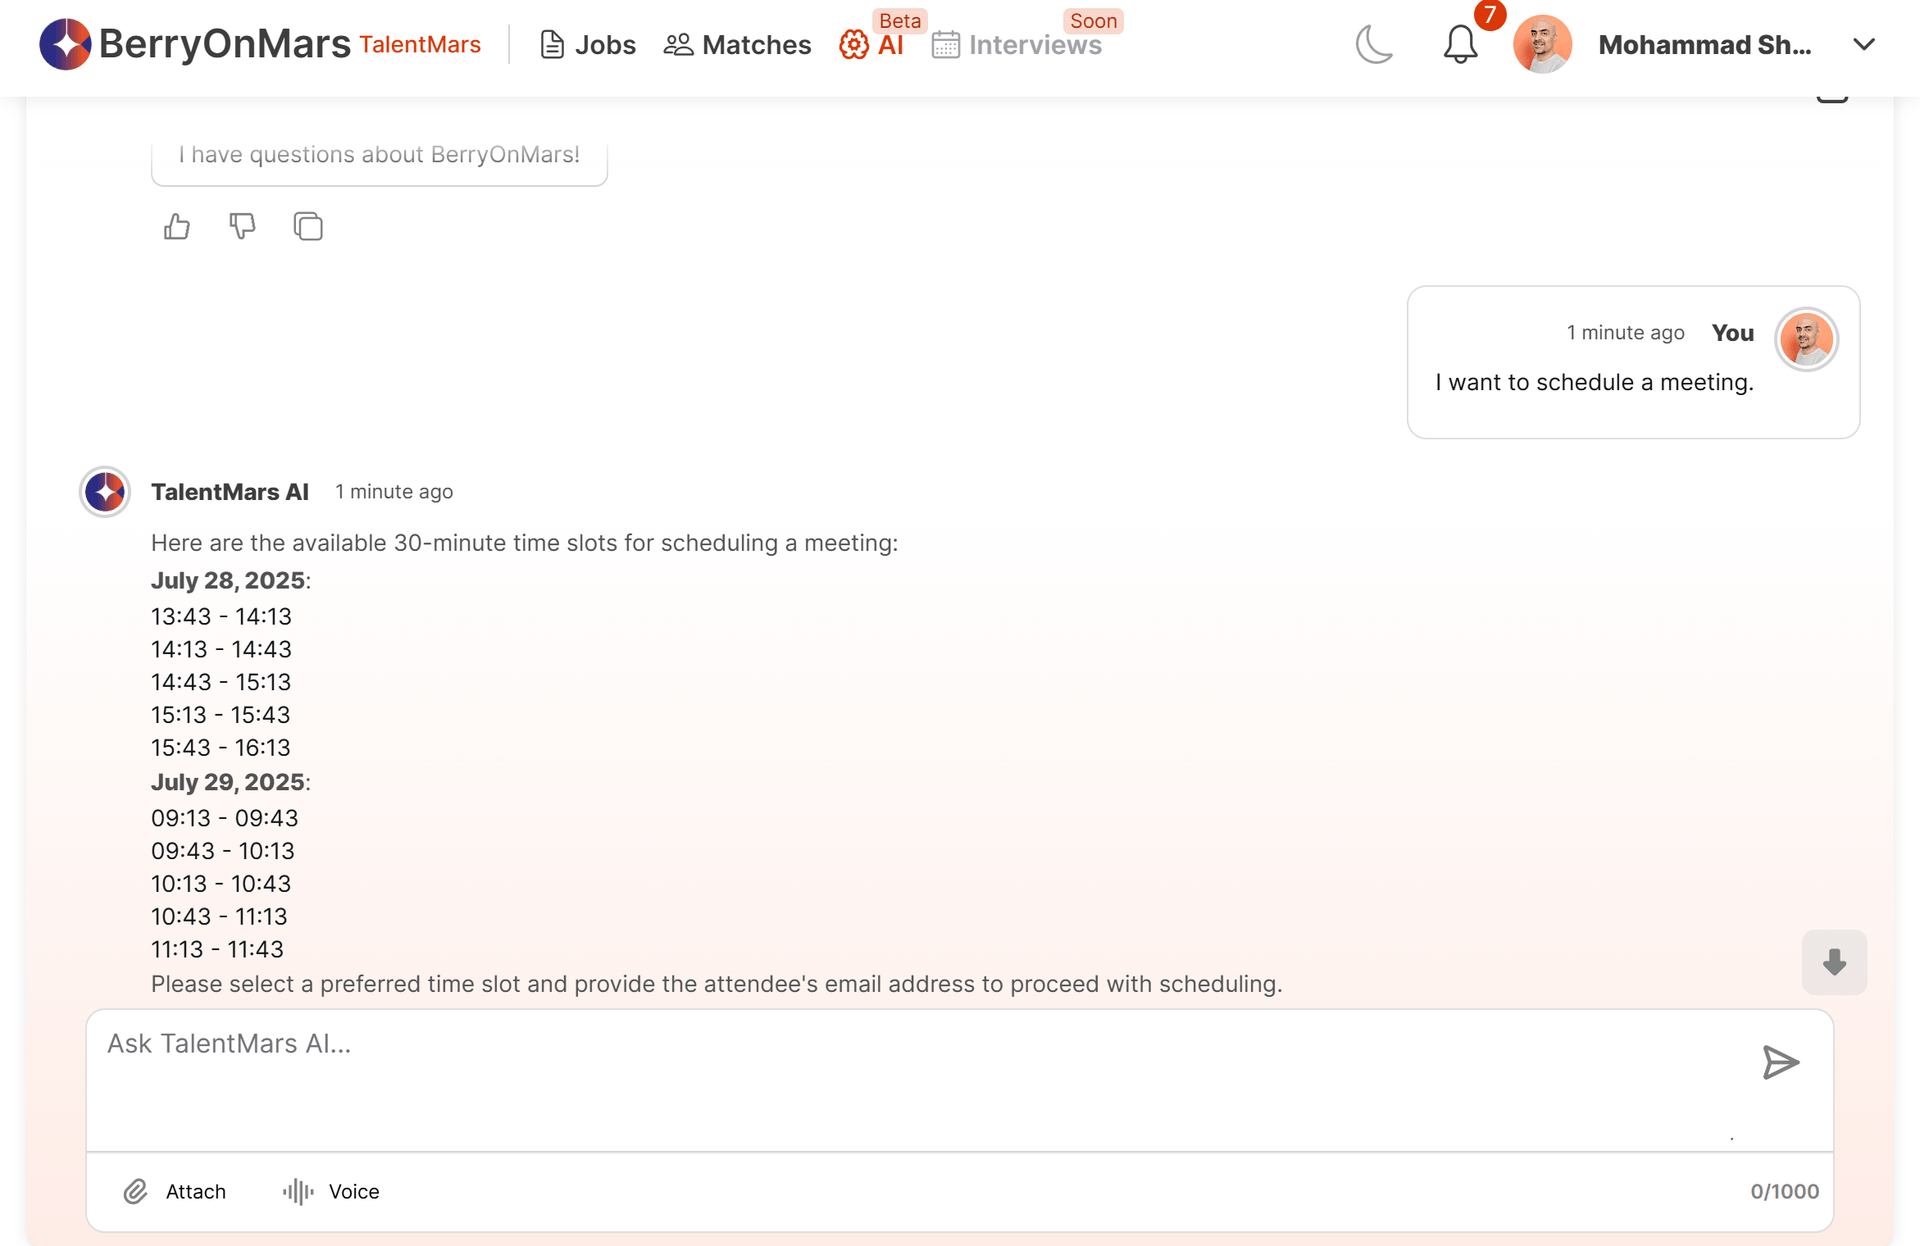The height and width of the screenshot is (1246, 1920).
Task: Send the message with the arrow icon
Action: click(1780, 1062)
